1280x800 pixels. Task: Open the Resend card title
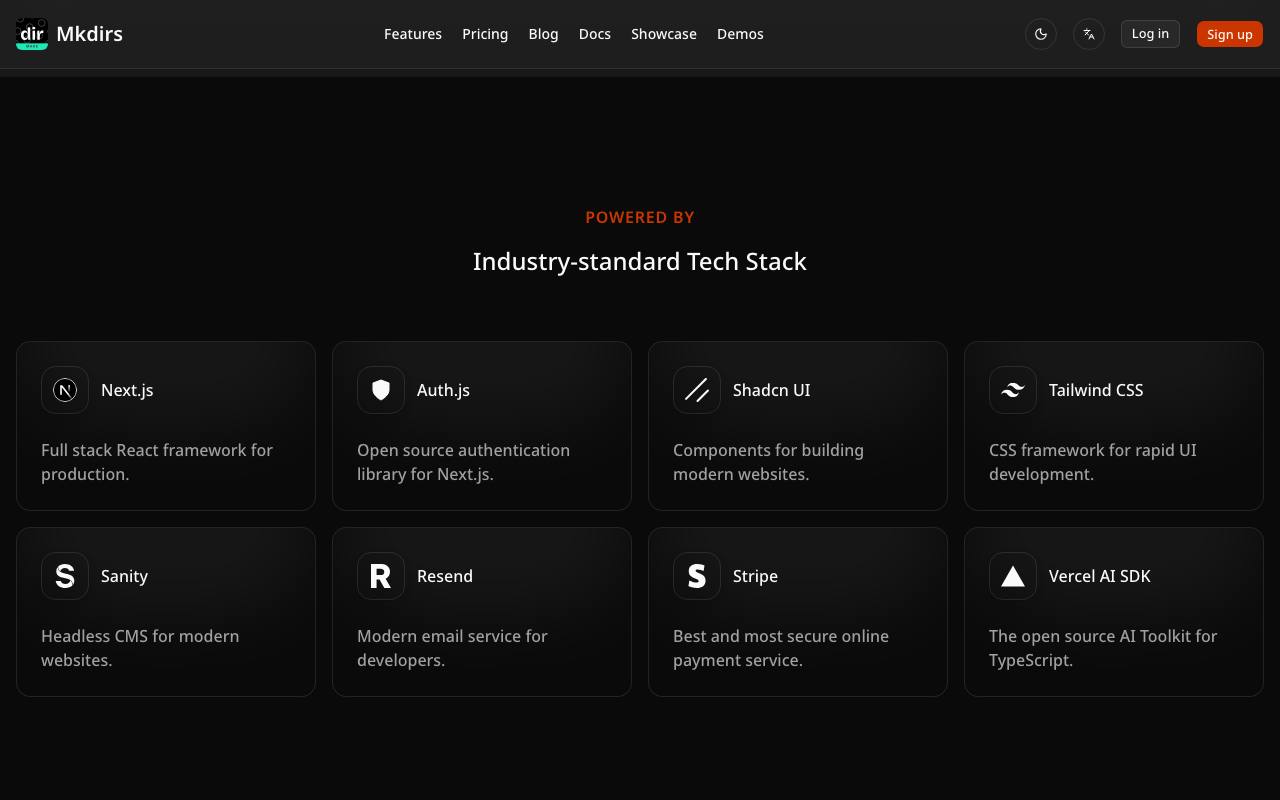pos(445,576)
